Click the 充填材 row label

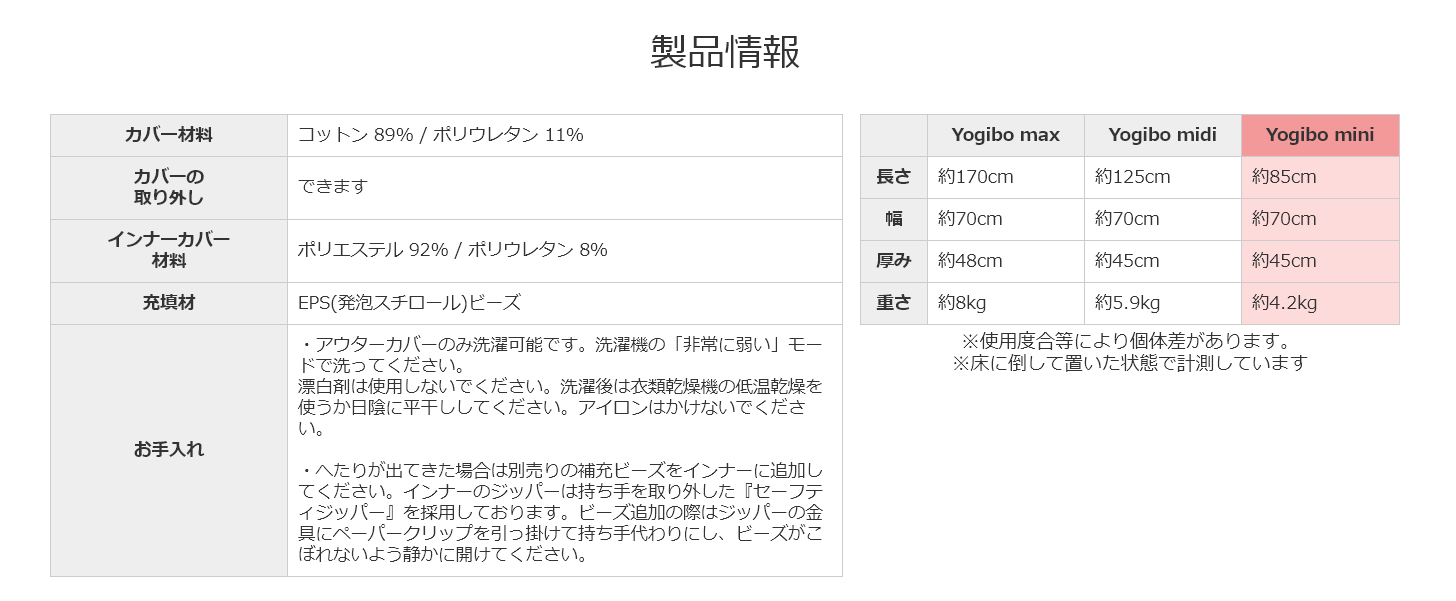169,303
